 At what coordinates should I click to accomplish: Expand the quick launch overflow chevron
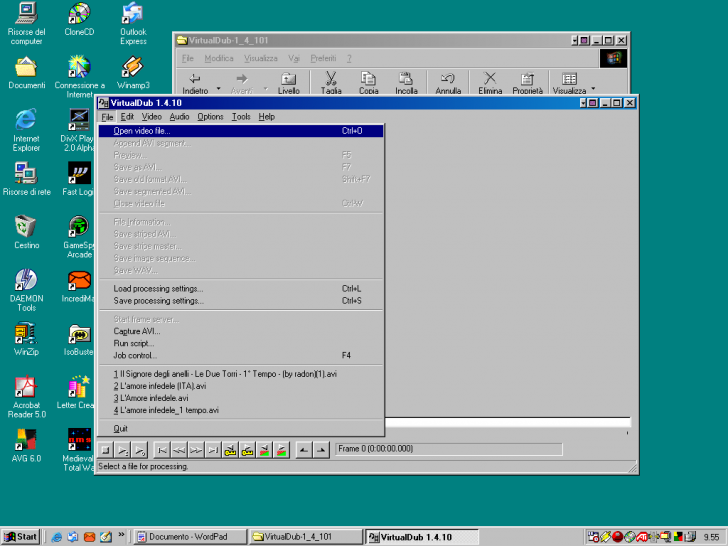[x=121, y=534]
